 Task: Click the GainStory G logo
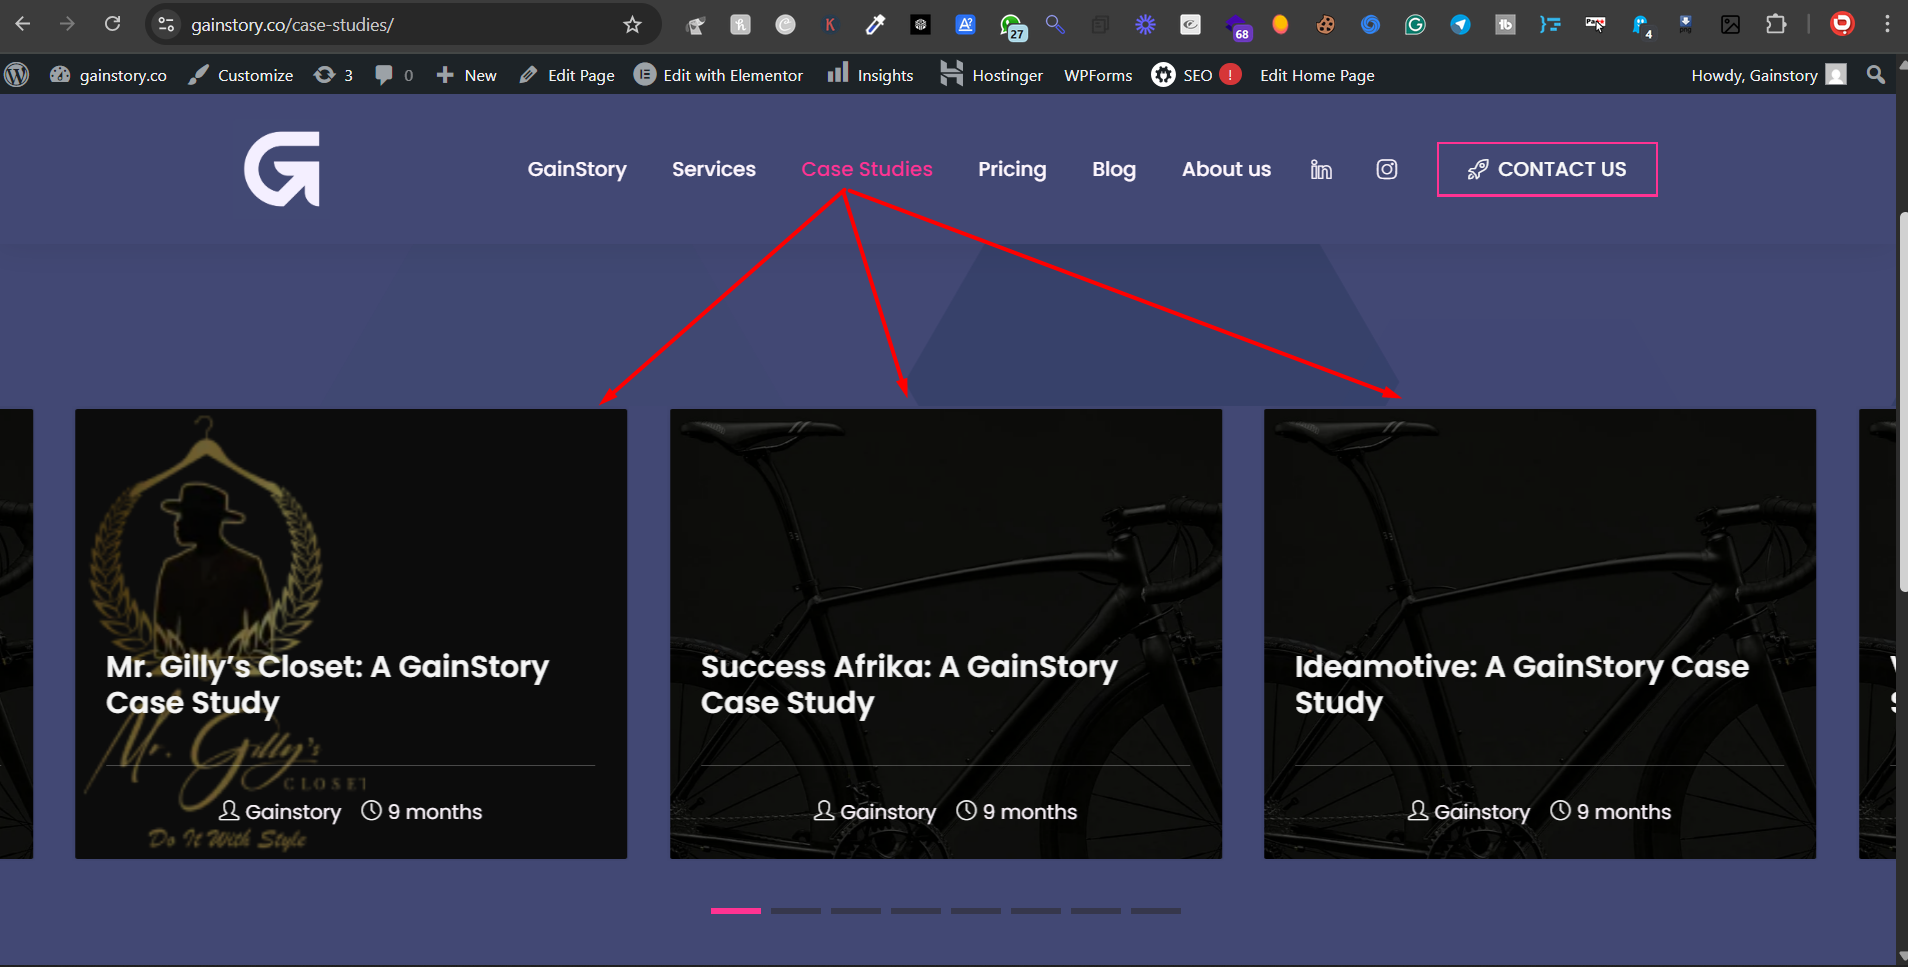tap(282, 169)
